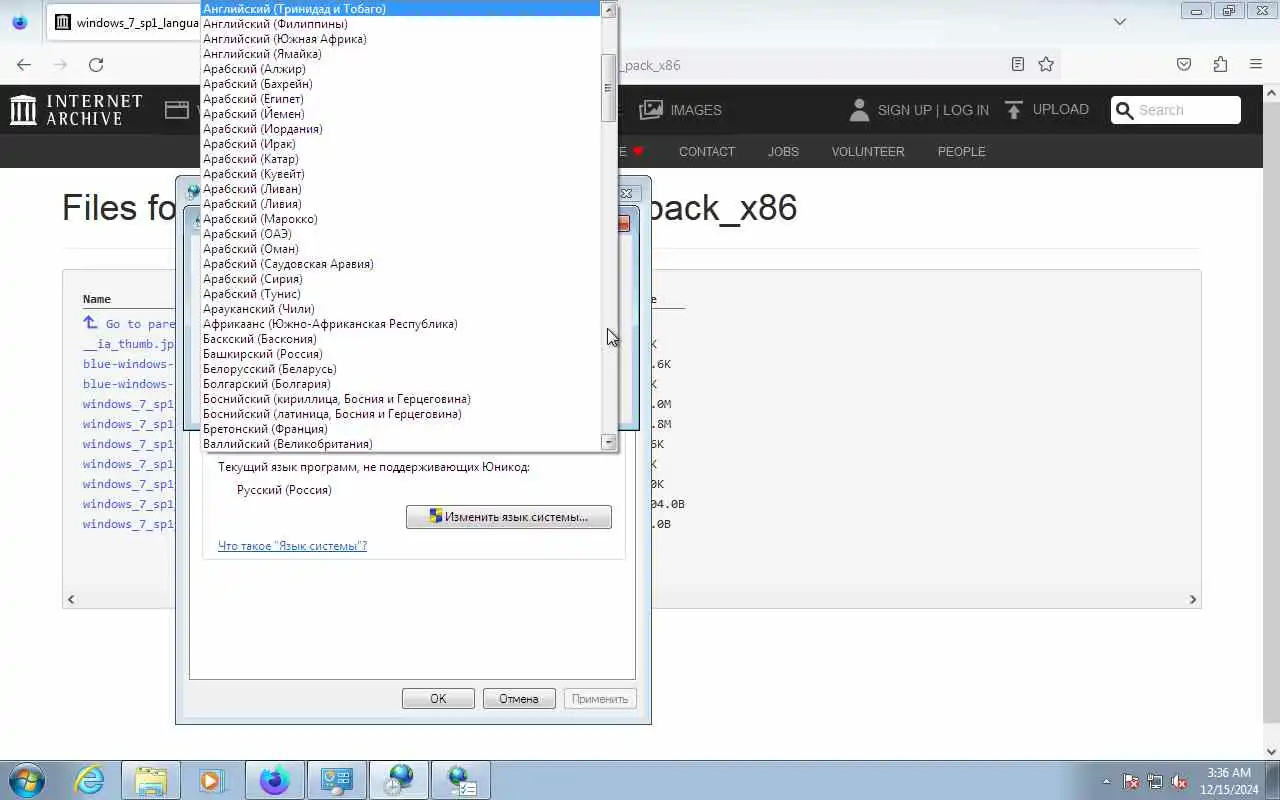Screen dimensions: 1280x800
Task: Select Арабский (Египет) option
Action: coord(400,99)
